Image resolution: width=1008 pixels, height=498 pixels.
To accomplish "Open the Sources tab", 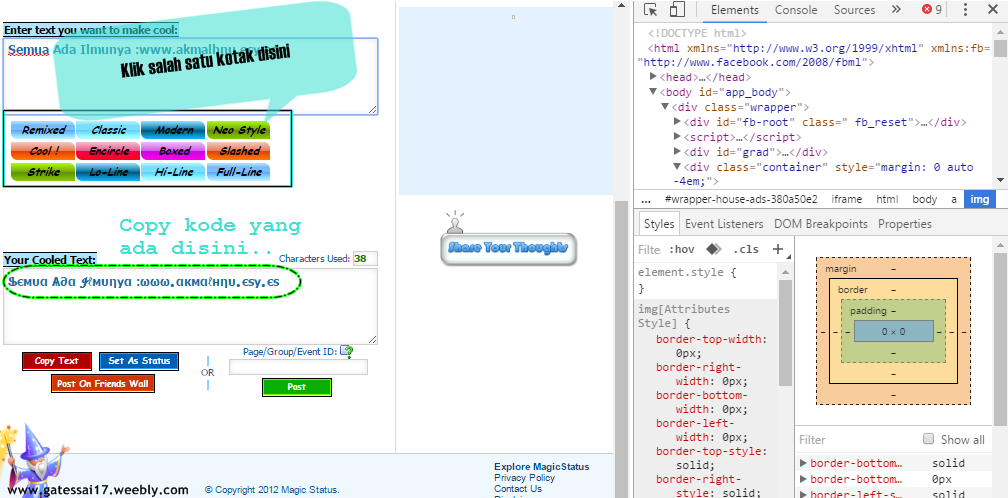I will coord(854,10).
